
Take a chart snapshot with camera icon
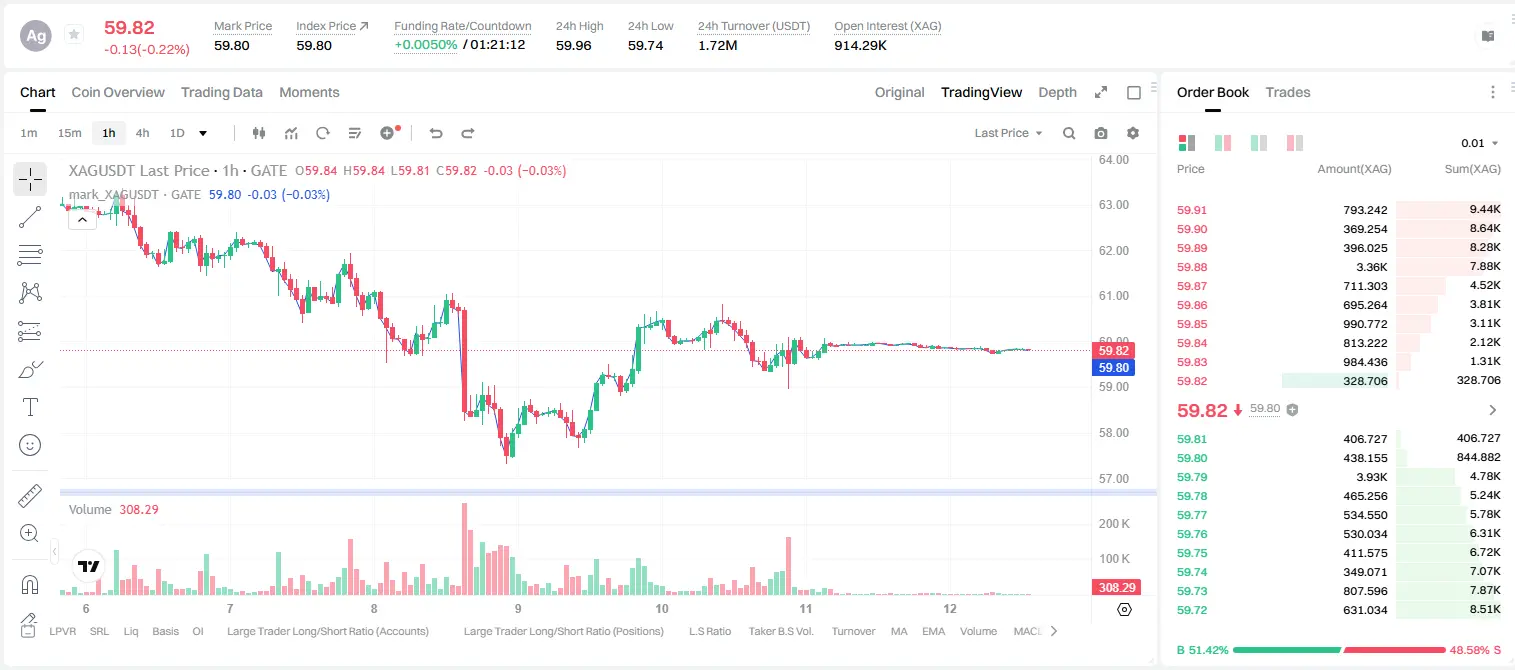(x=1101, y=133)
